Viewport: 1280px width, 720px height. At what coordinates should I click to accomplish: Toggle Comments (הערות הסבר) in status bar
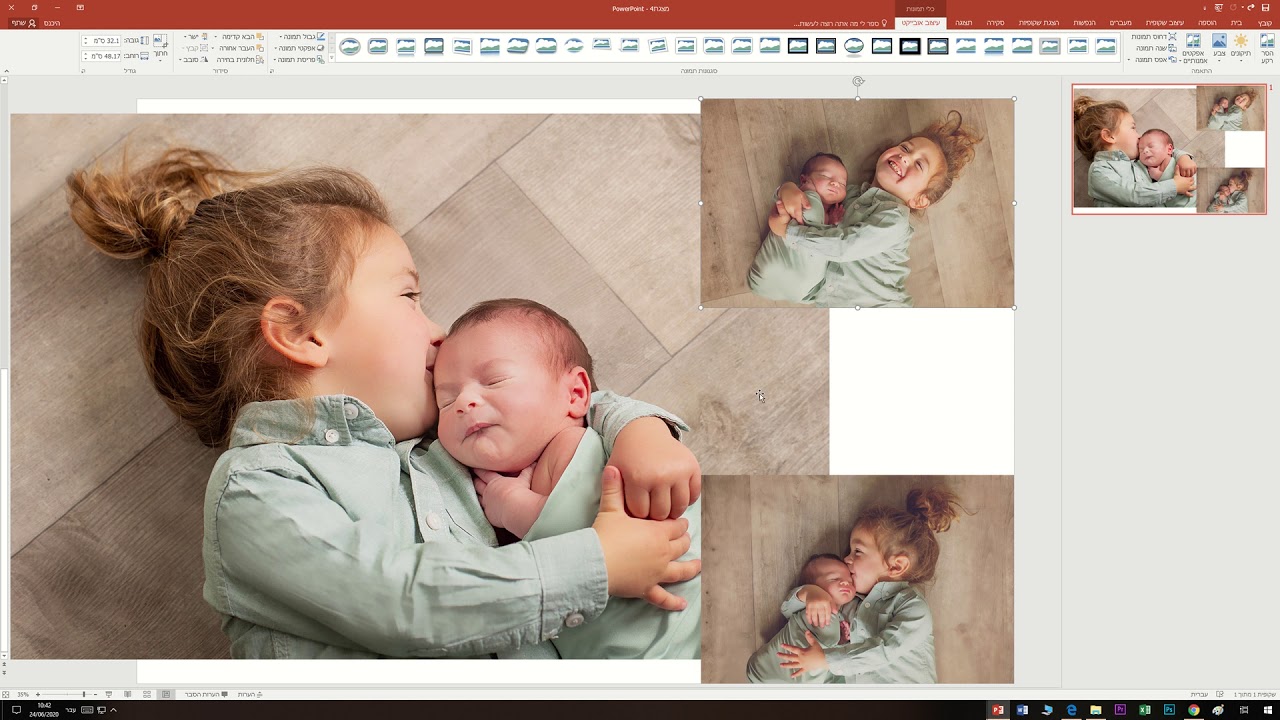(207, 694)
